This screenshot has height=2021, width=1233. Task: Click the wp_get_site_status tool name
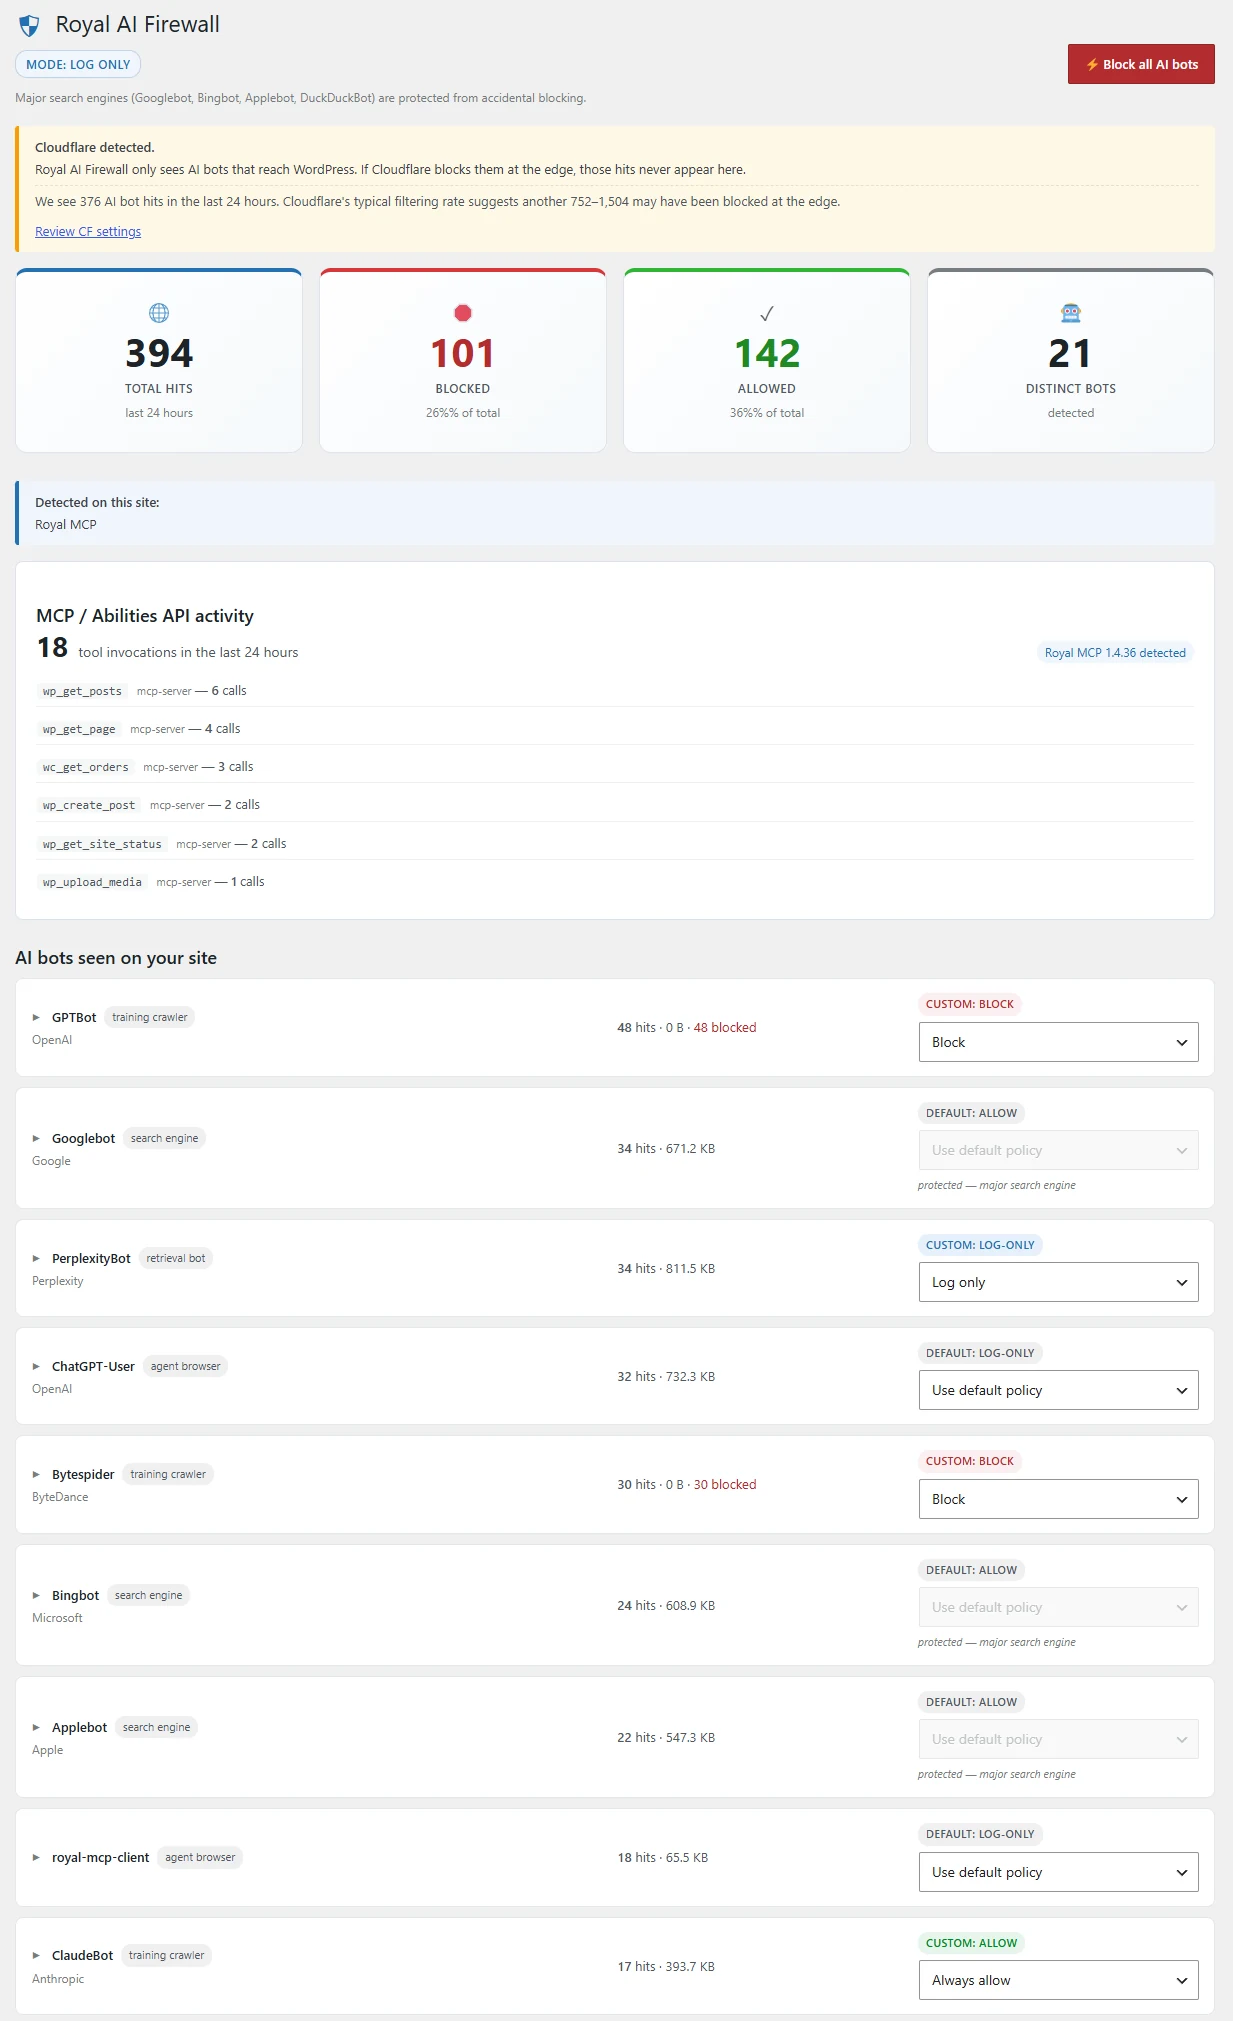(102, 844)
